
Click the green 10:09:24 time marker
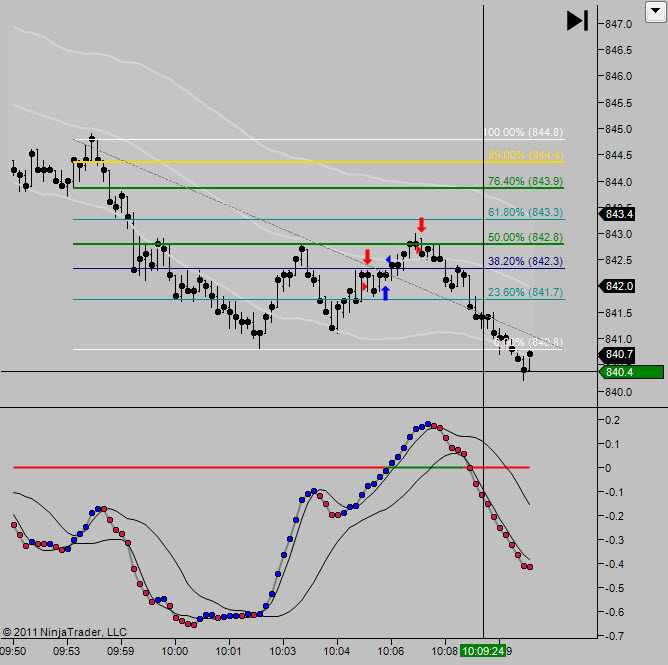click(x=483, y=651)
